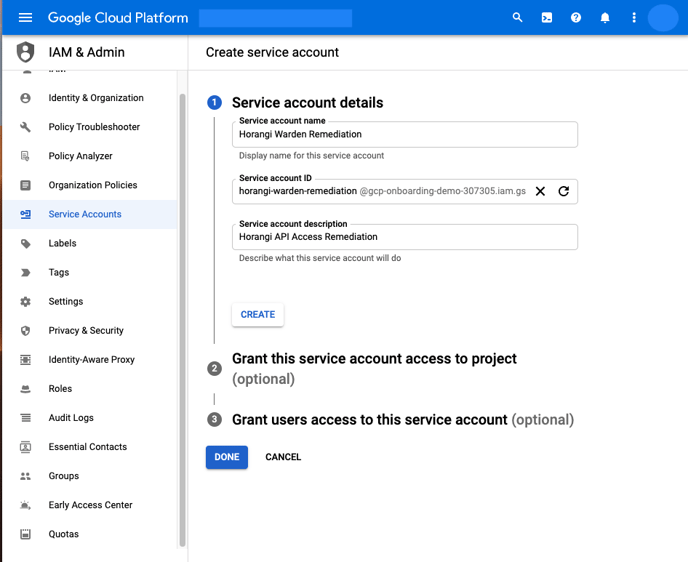Click the user account avatar
688x562 pixels.
(x=663, y=18)
